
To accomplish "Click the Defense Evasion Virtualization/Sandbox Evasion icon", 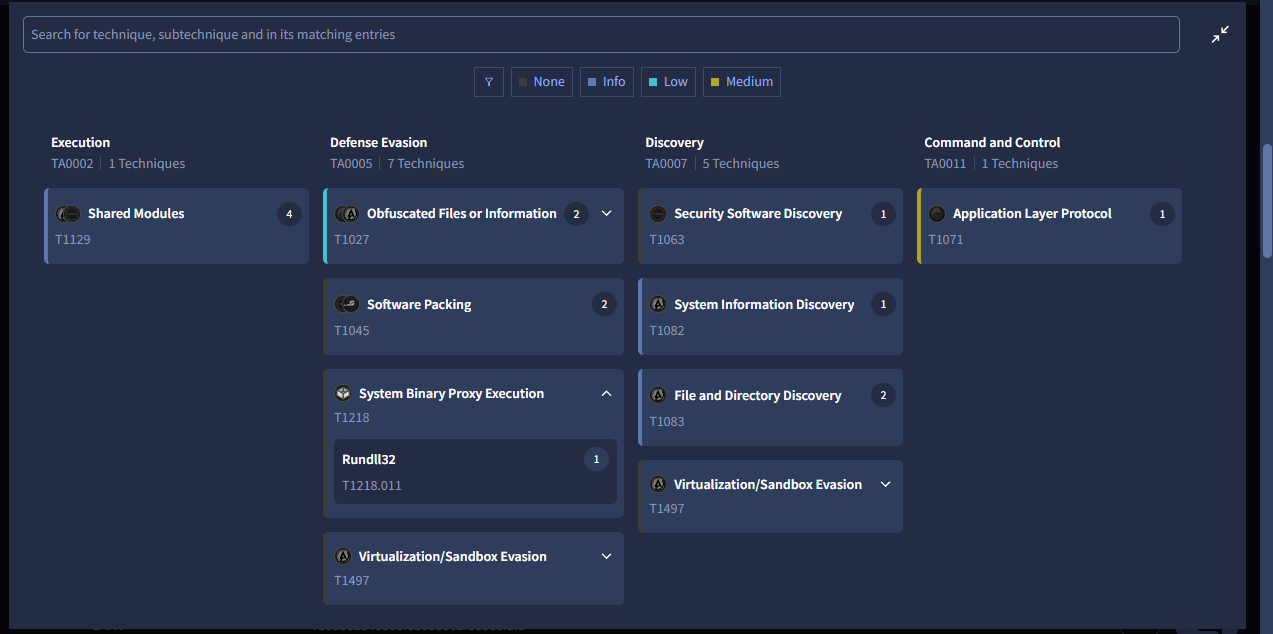I will [x=343, y=557].
